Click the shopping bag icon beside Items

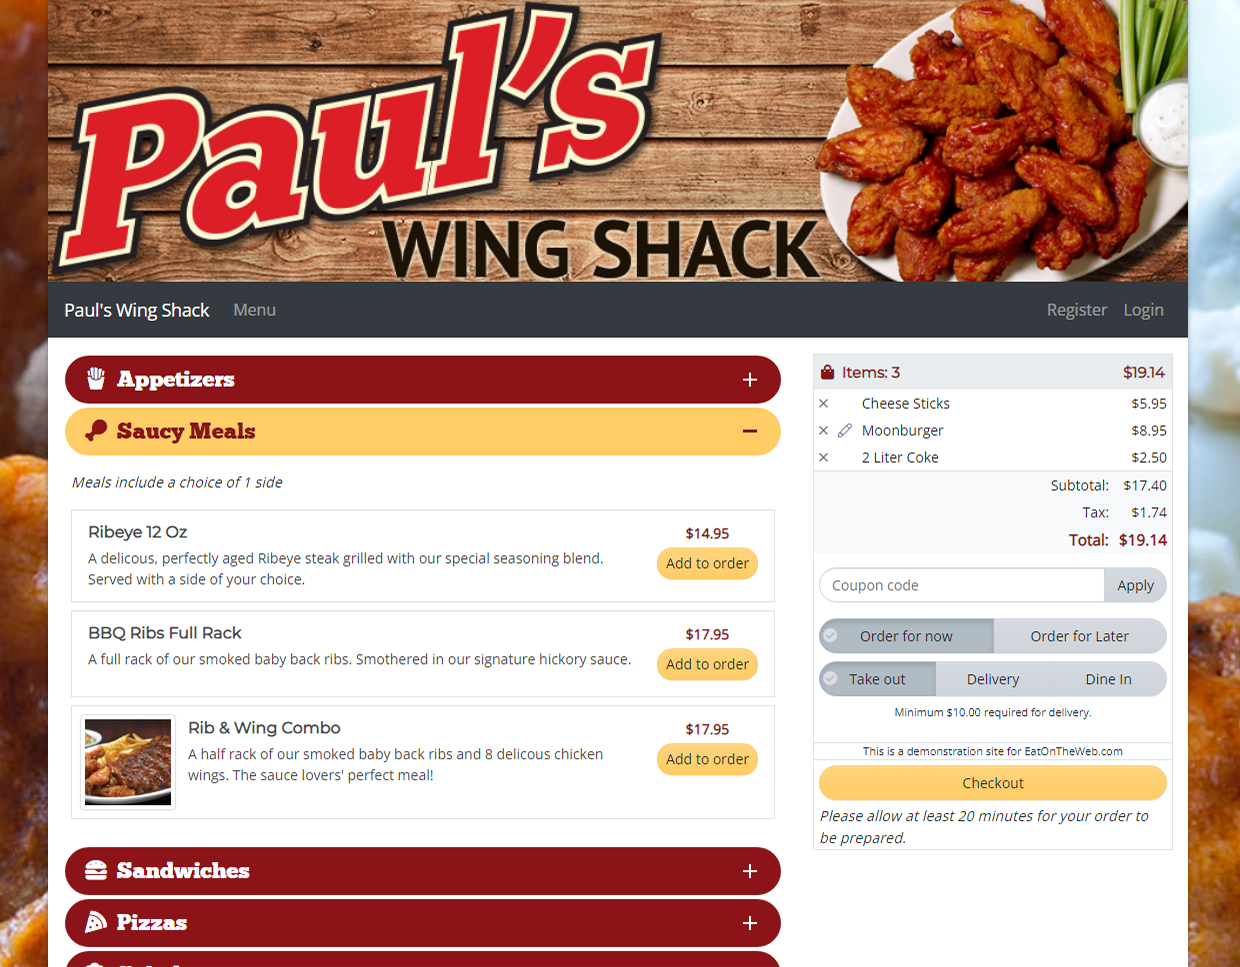tap(827, 372)
